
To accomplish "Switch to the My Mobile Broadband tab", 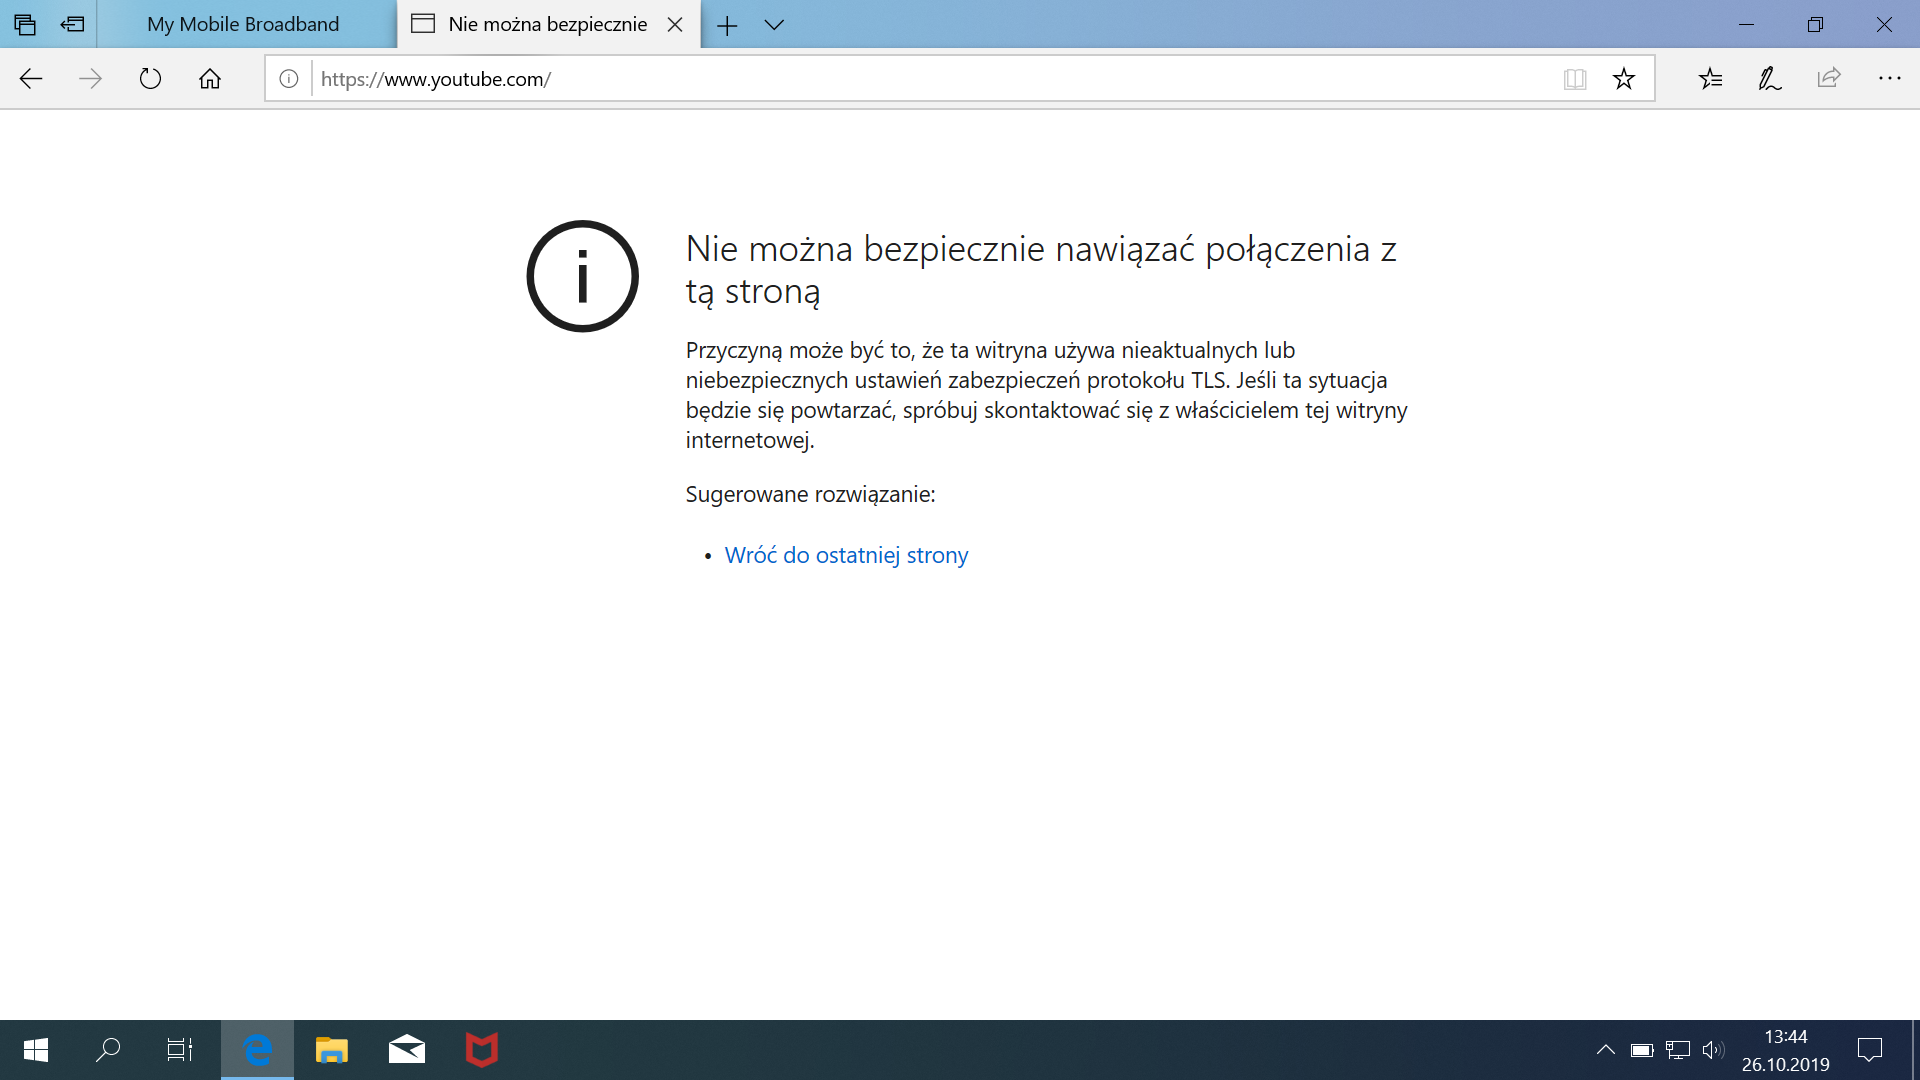I will tap(243, 24).
